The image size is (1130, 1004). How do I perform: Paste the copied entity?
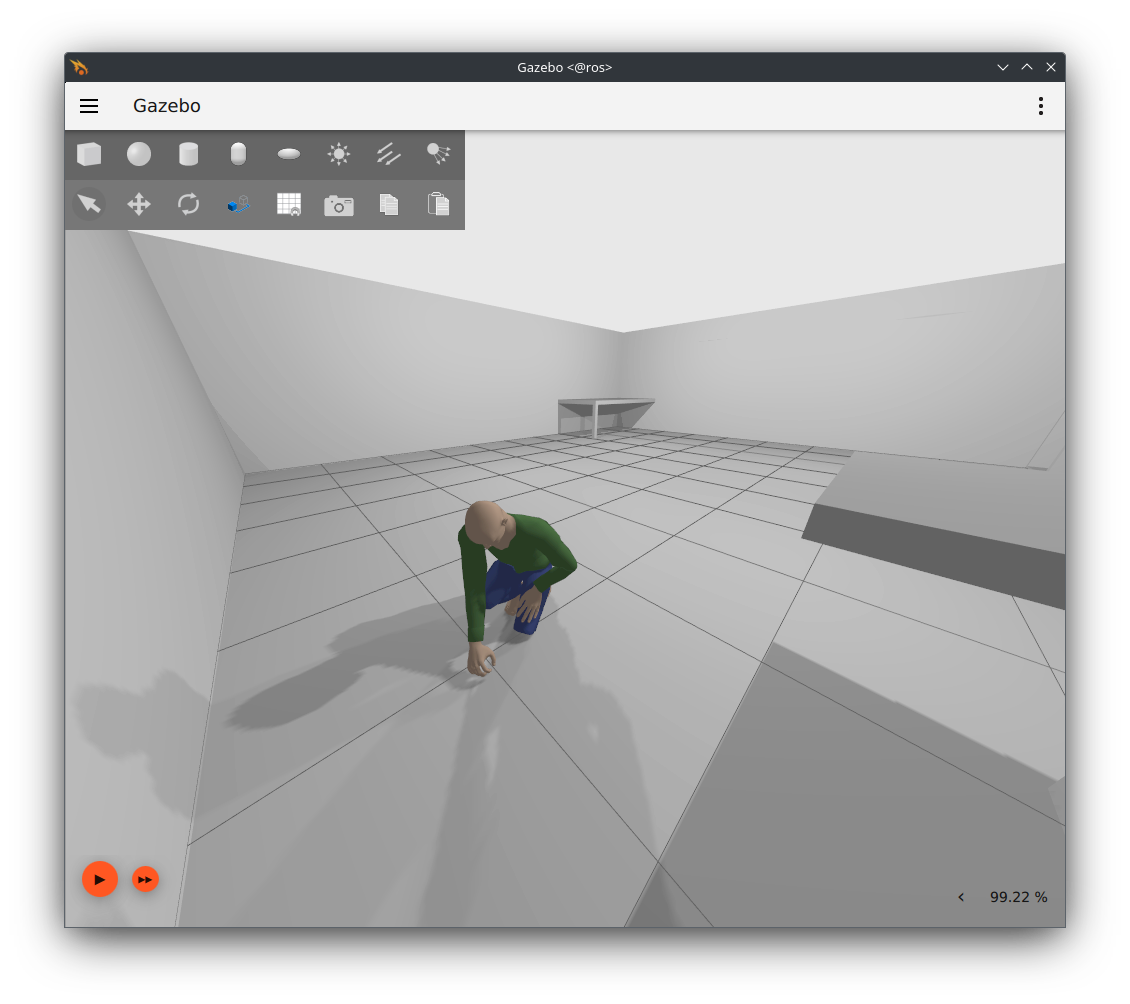[438, 204]
